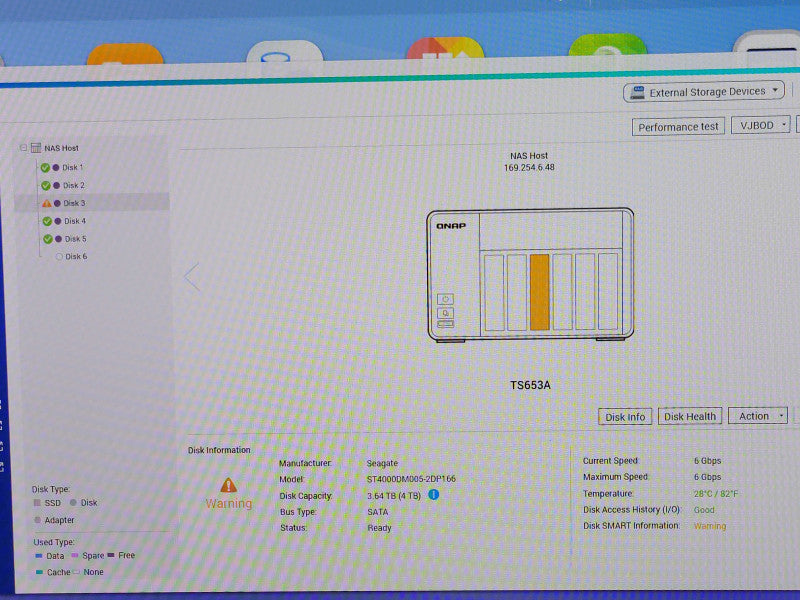Click the Status Ready value

[379, 528]
